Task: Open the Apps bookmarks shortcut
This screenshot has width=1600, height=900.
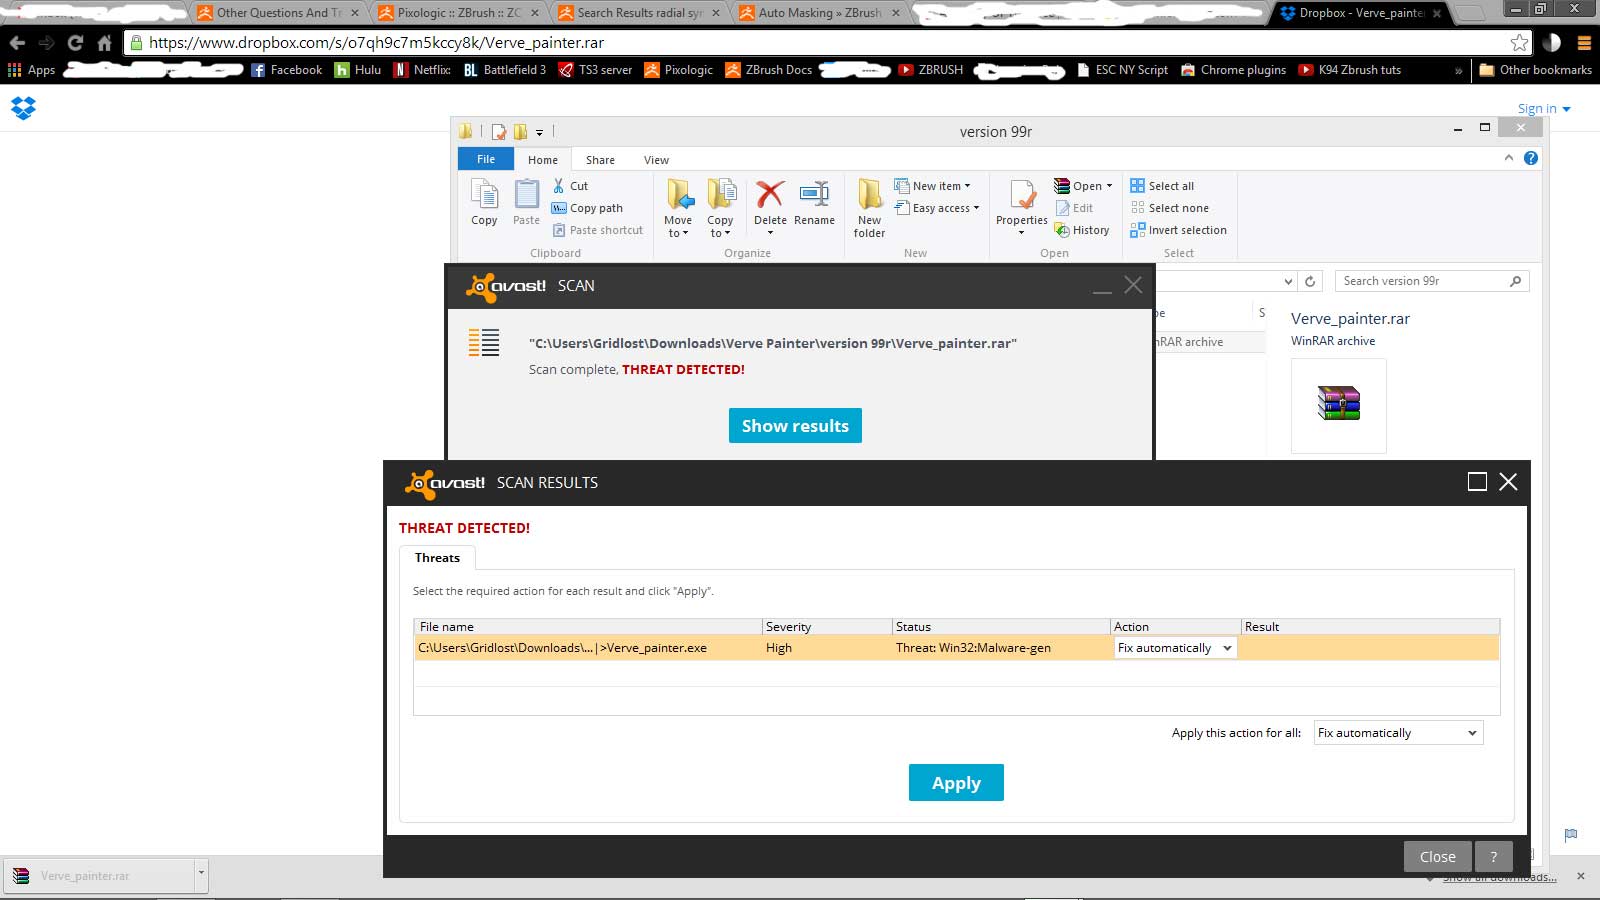Action: coord(31,70)
